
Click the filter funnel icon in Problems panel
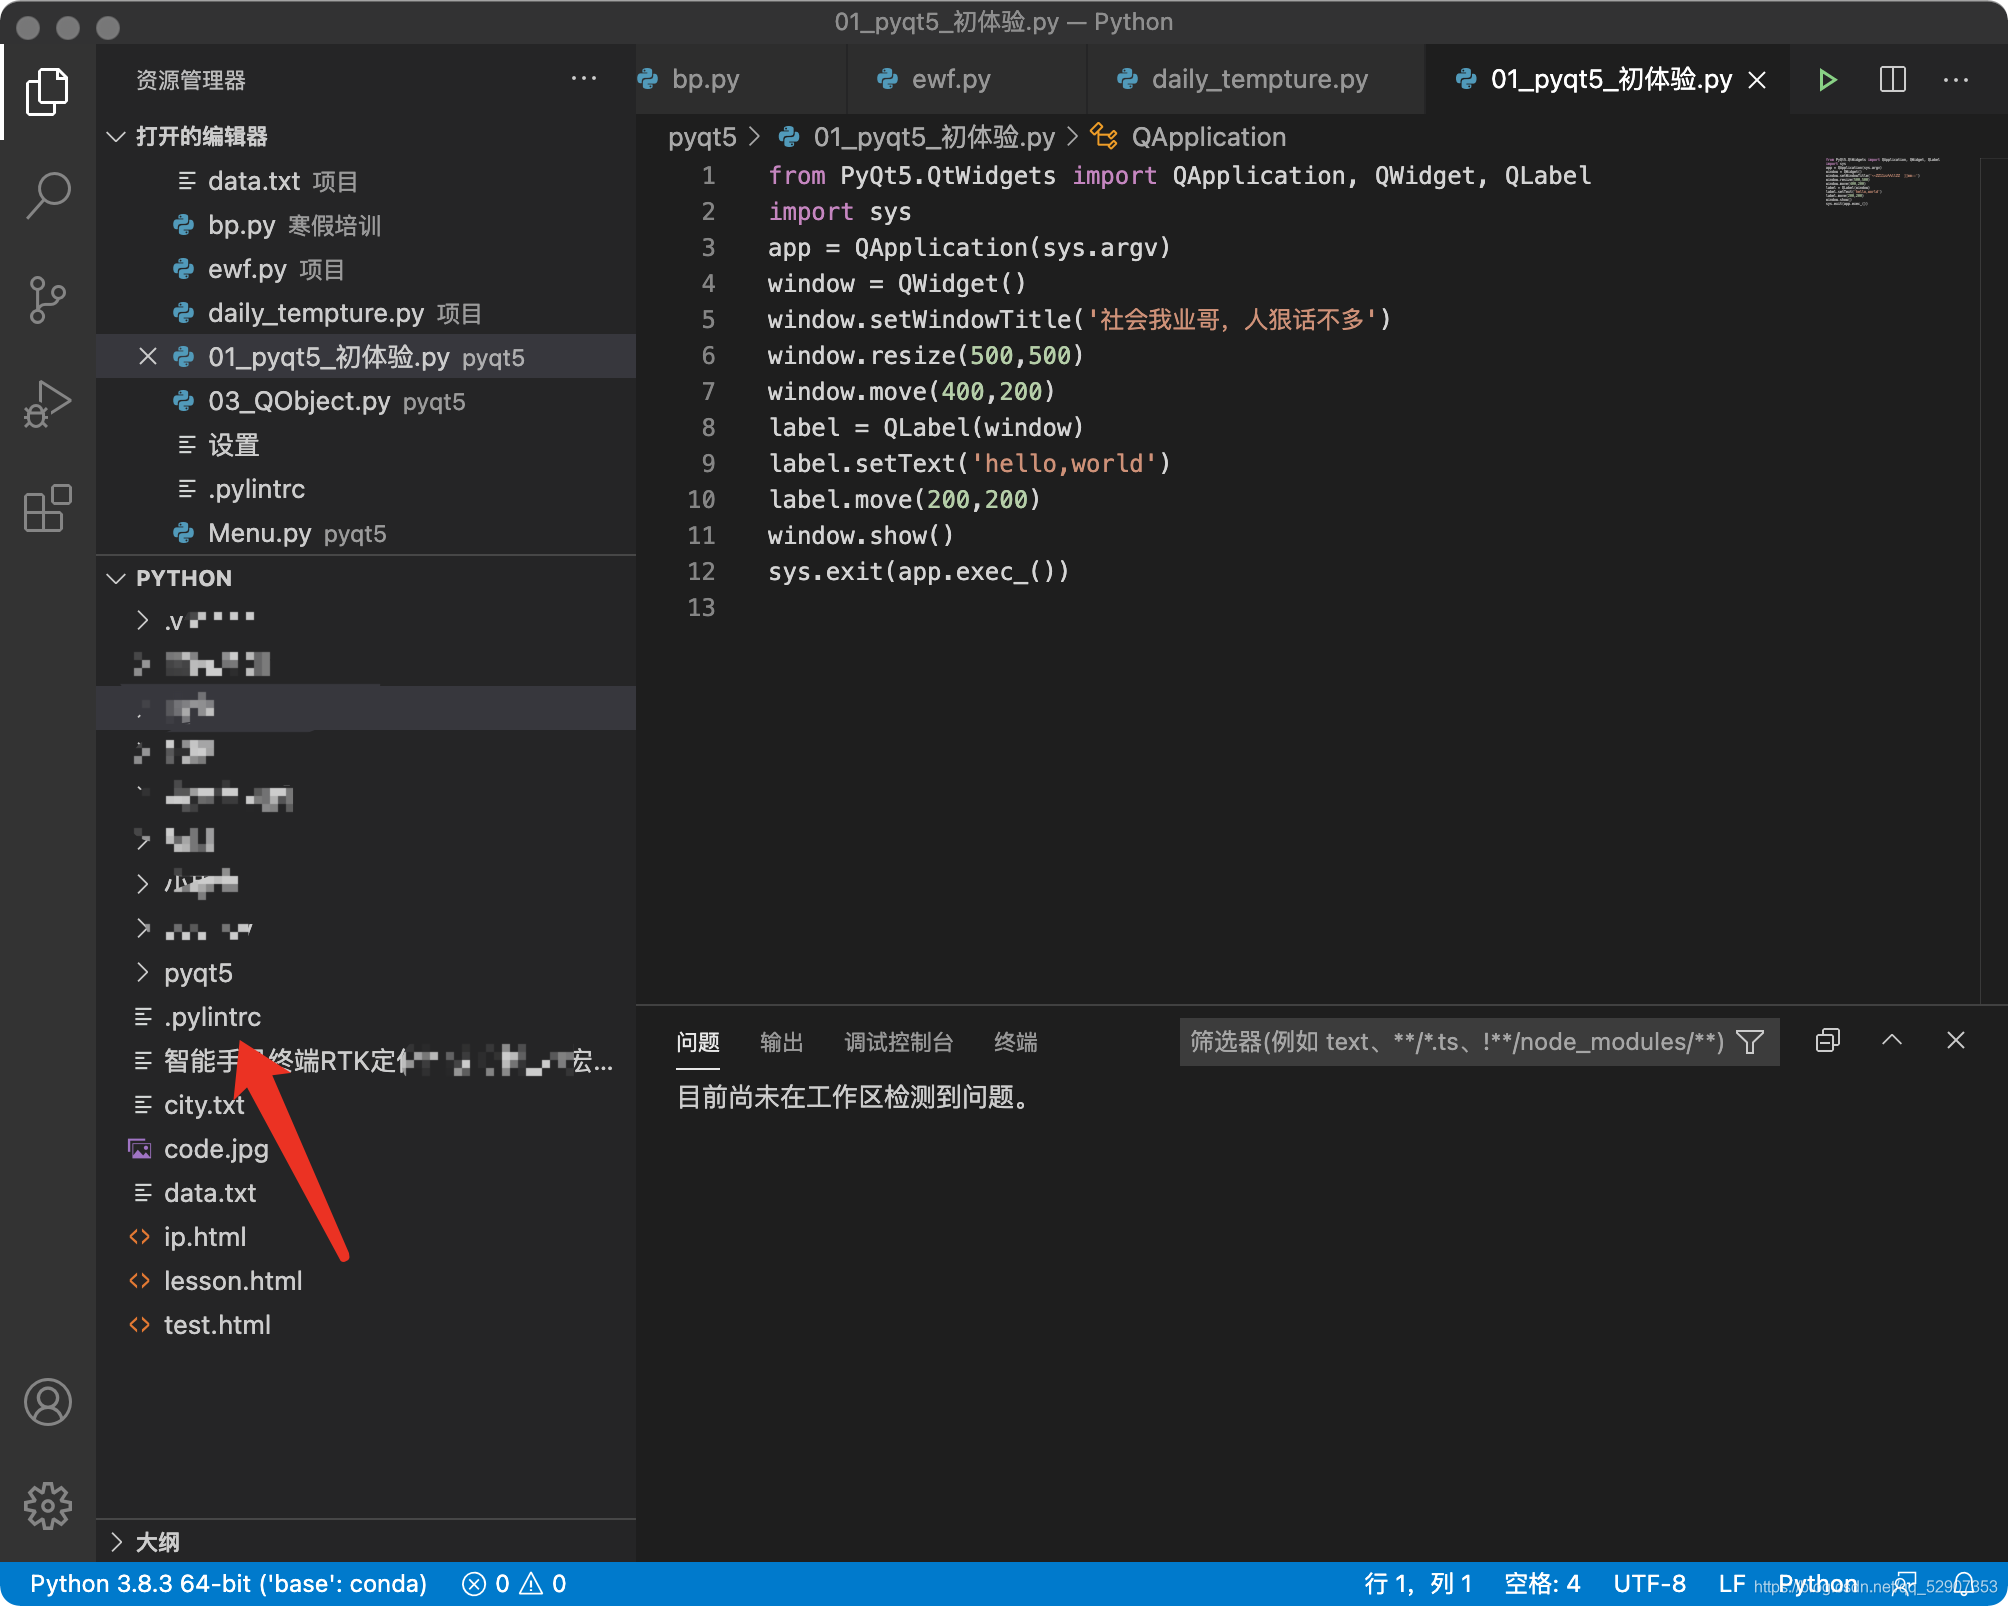[x=1750, y=1042]
